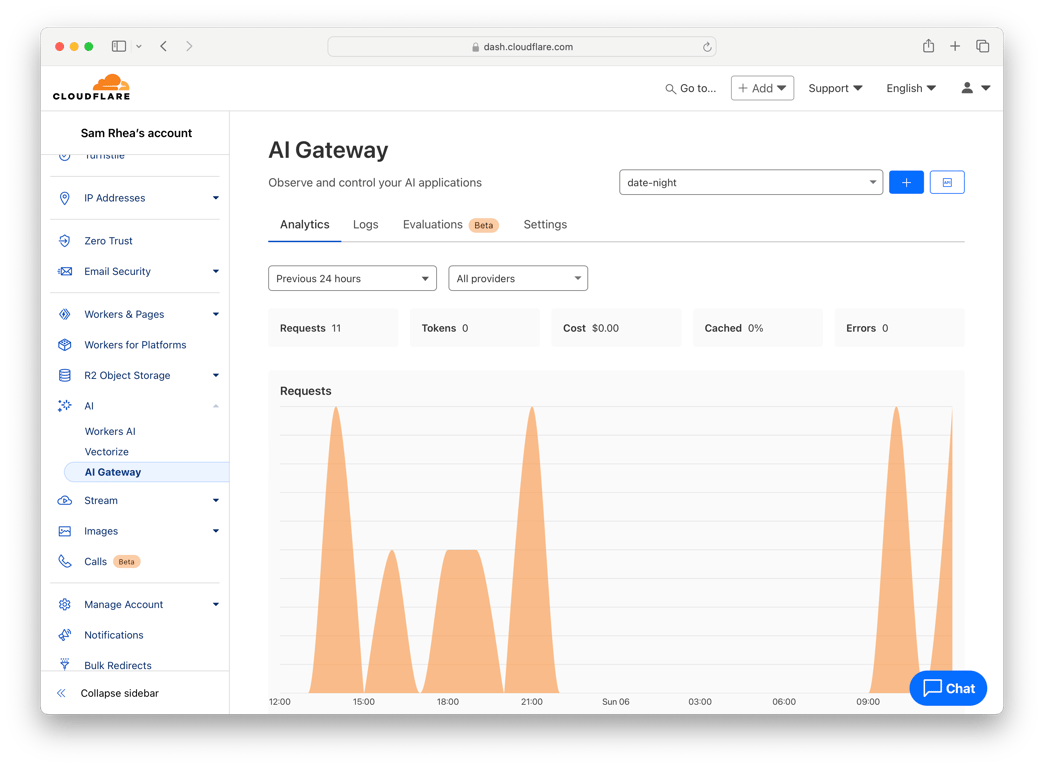Open the date-night gateway selector
Image resolution: width=1044 pixels, height=768 pixels.
pyautogui.click(x=750, y=182)
